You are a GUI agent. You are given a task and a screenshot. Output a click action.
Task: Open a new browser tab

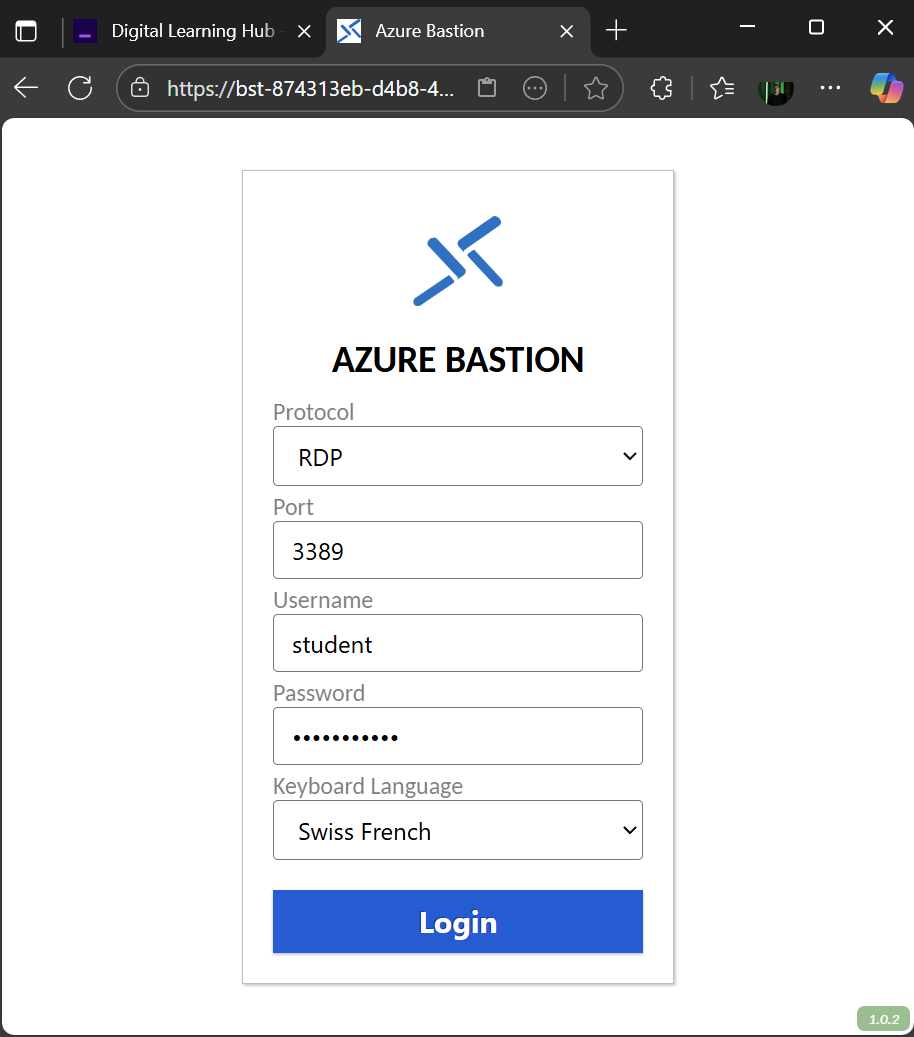(x=617, y=31)
